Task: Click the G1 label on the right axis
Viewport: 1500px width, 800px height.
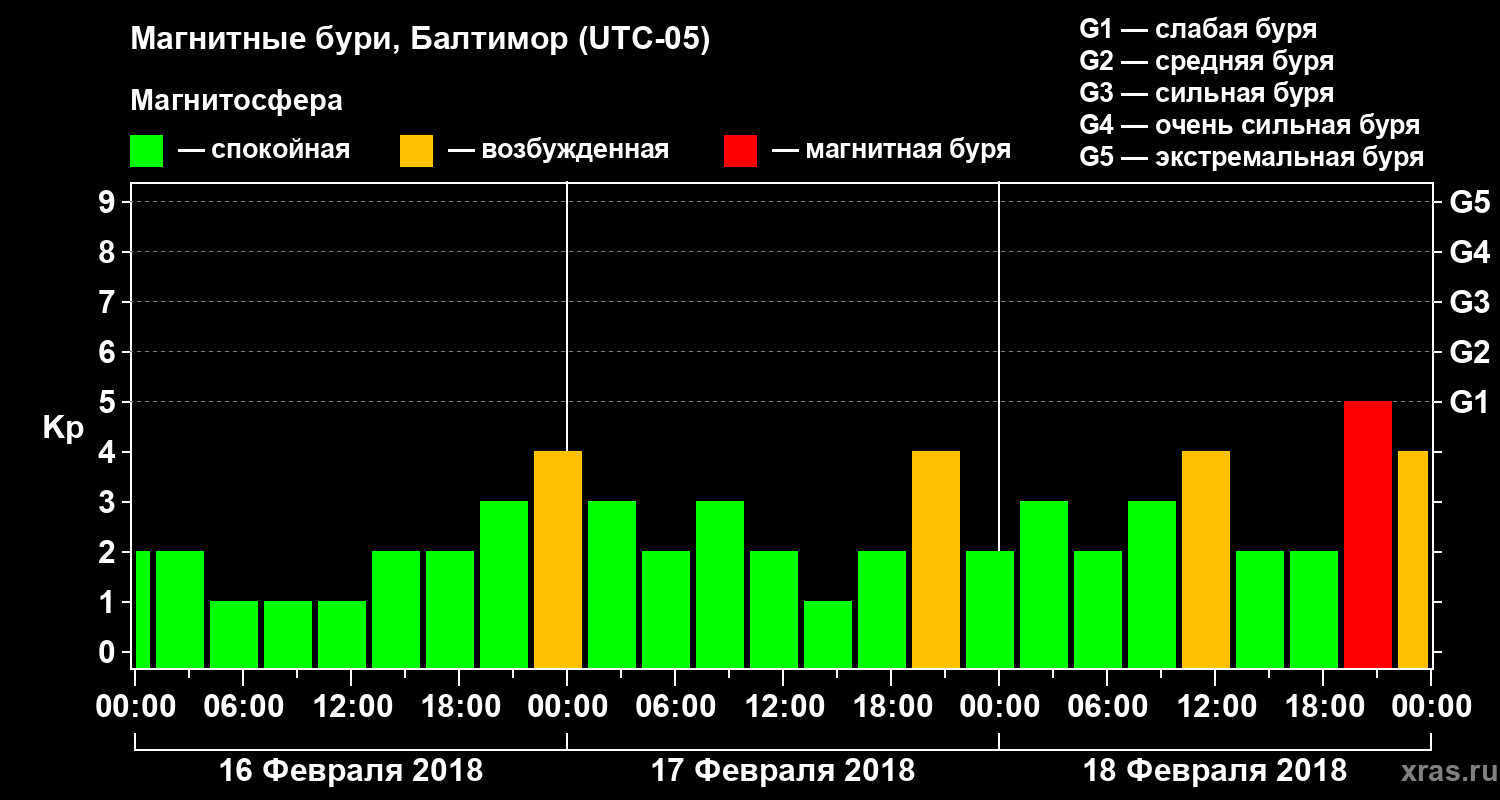Action: [1469, 402]
